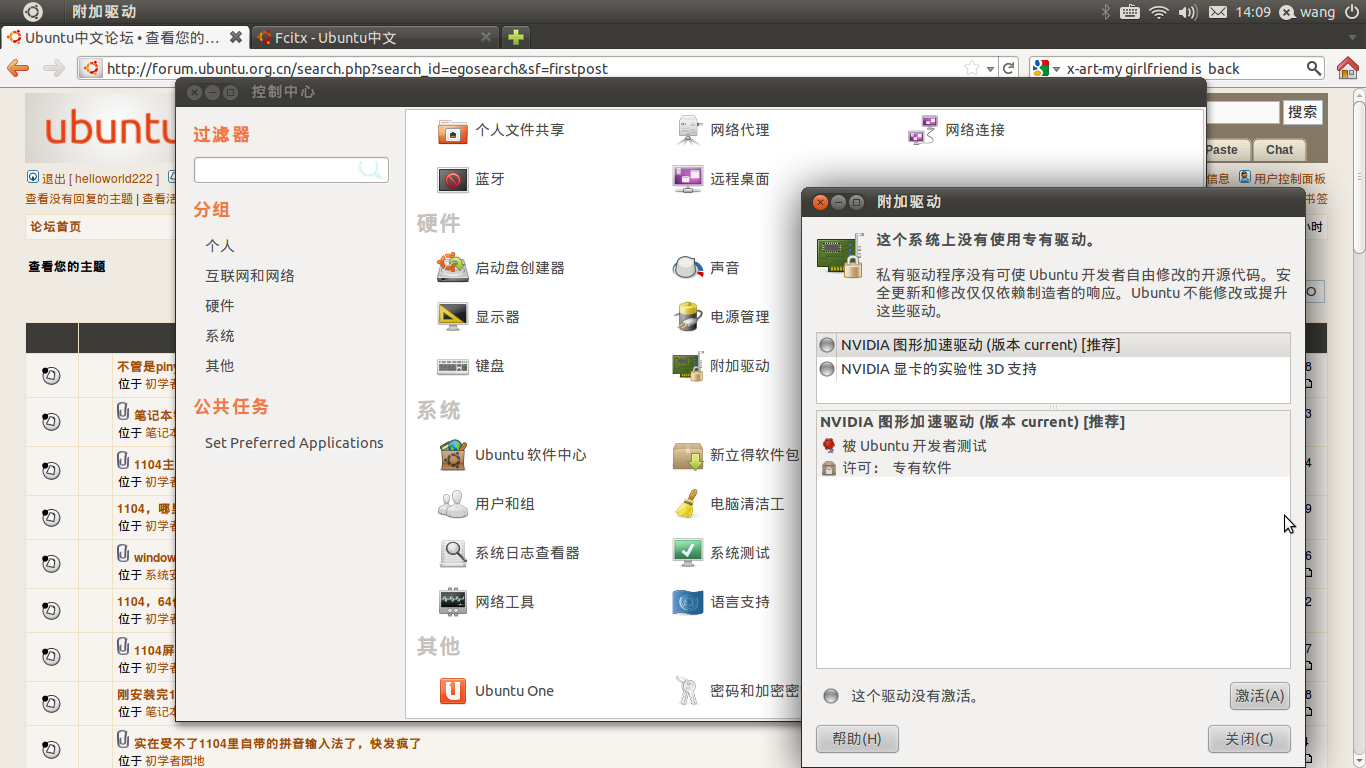
Task: Click the forum 搜索 button
Action: [x=1303, y=112]
